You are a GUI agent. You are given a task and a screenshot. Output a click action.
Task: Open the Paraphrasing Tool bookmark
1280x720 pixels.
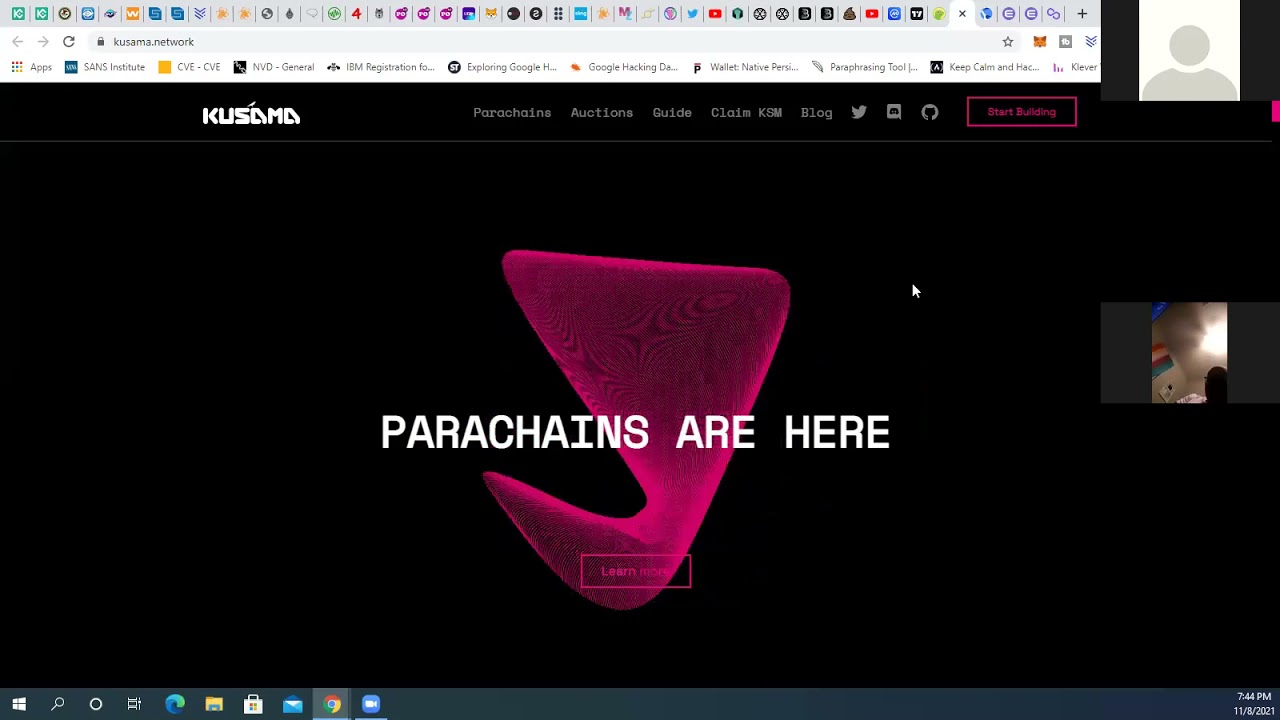click(x=865, y=67)
